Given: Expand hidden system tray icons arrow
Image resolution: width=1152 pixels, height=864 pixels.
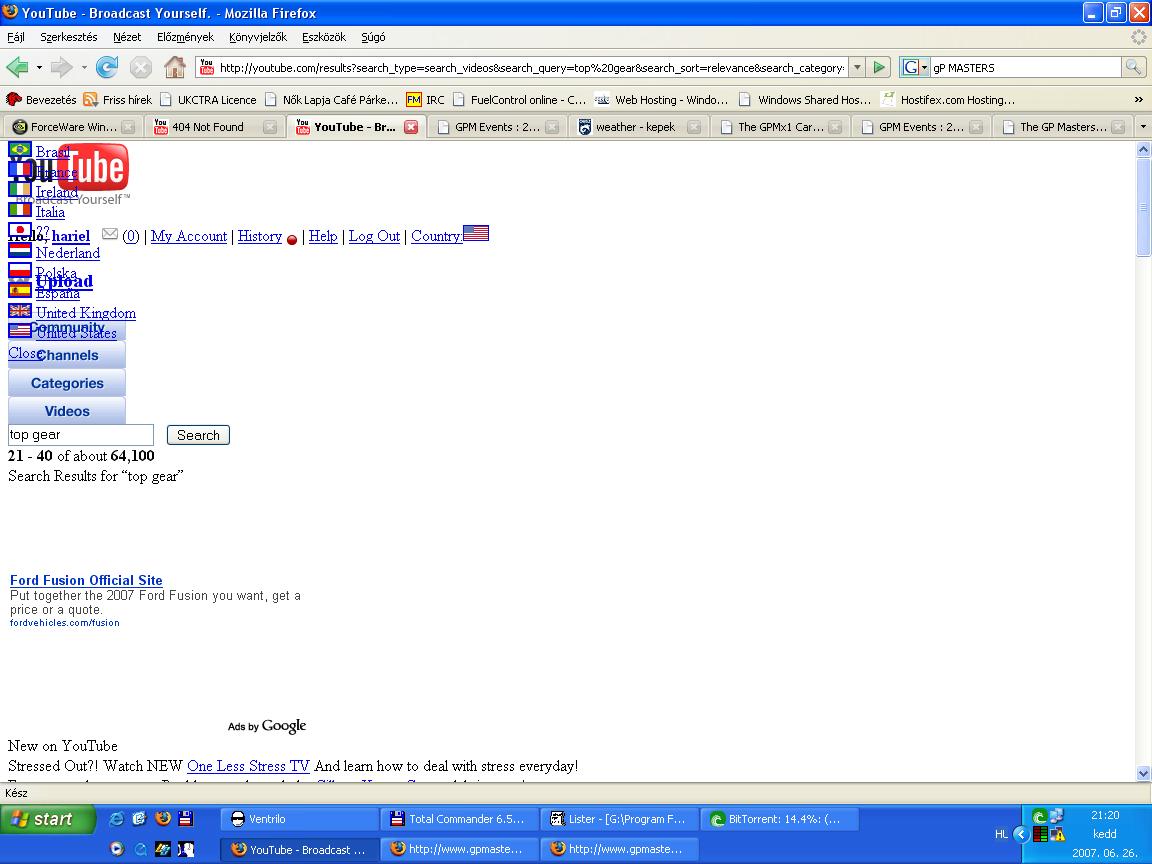Looking at the screenshot, I should (x=1020, y=834).
